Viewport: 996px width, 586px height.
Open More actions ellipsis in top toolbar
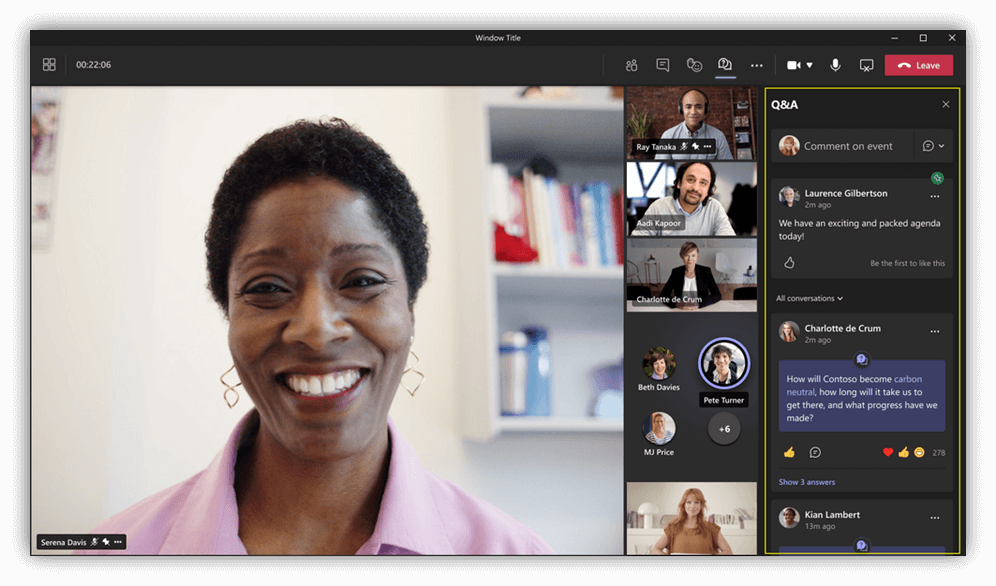click(x=757, y=66)
